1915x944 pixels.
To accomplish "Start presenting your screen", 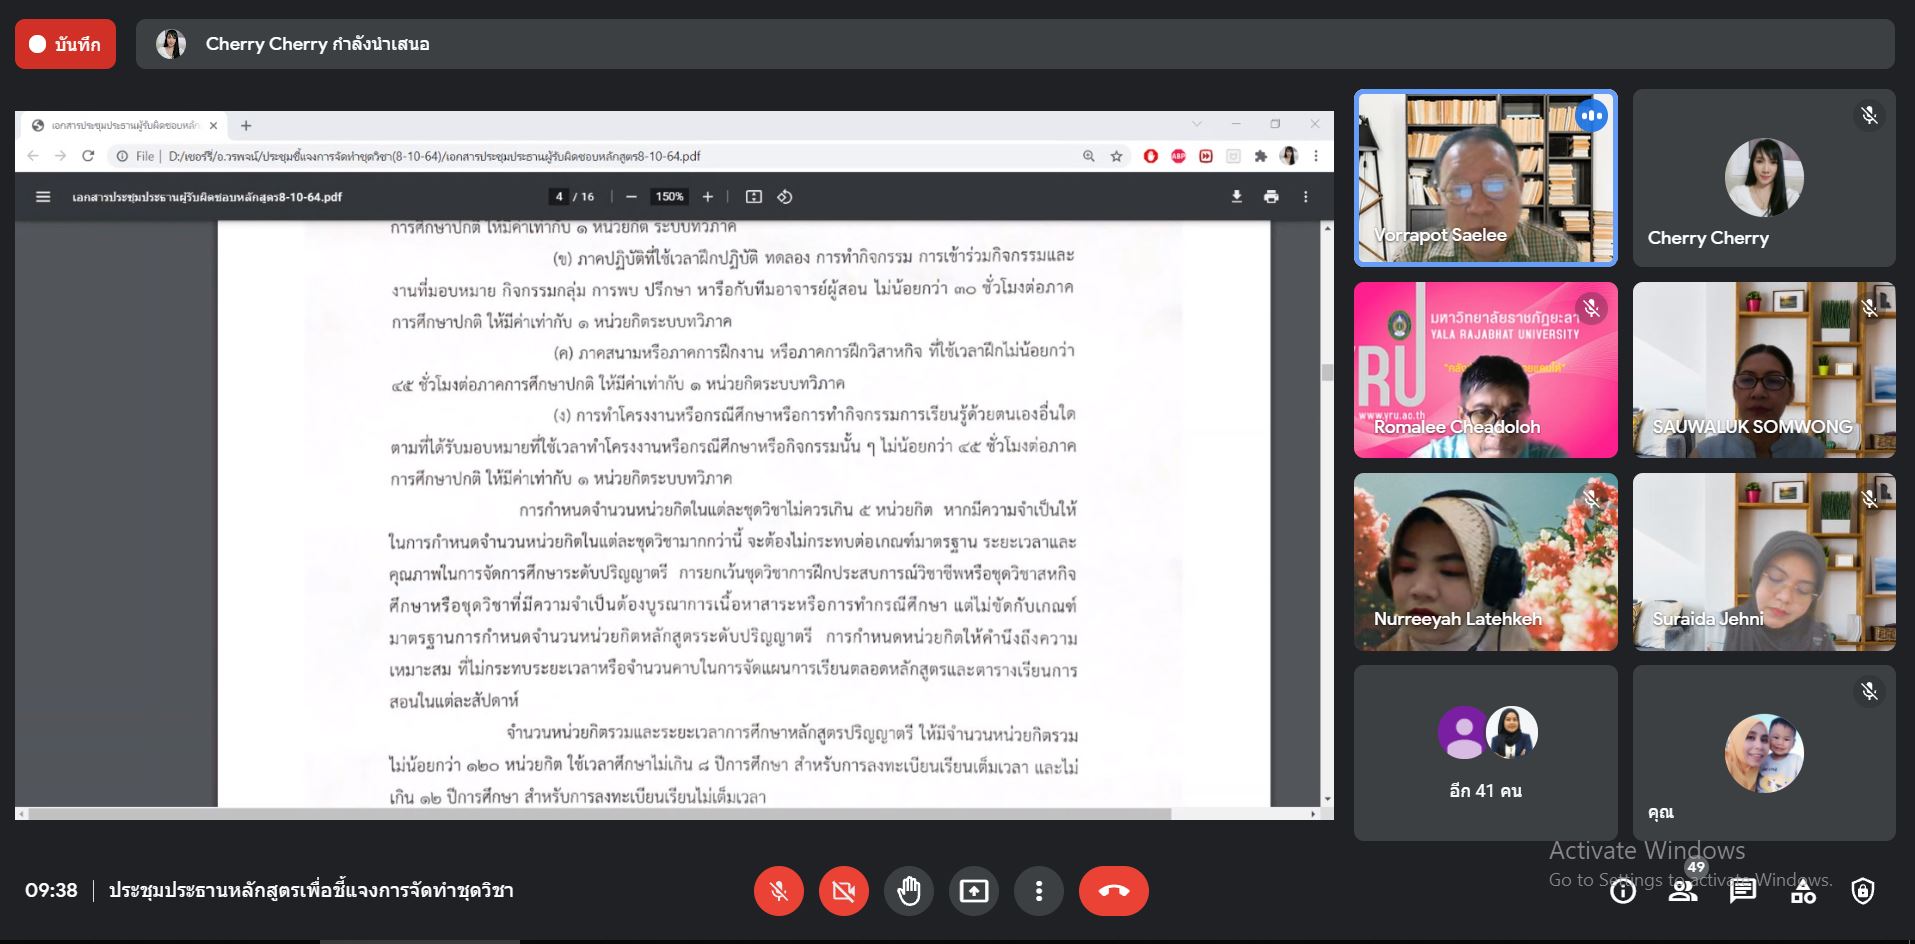I will pos(974,891).
